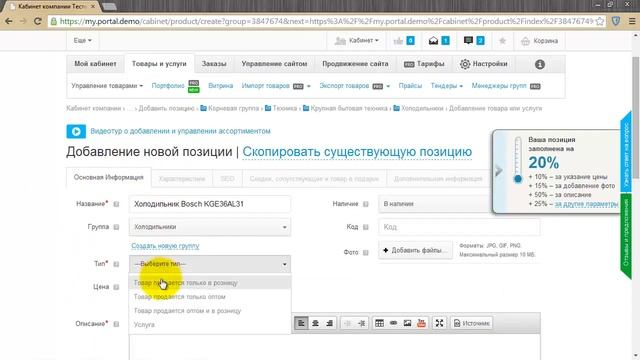Image resolution: width=640 pixels, height=360 pixels.
Task: Increase indent in editor toolbar
Action: pos(362,323)
